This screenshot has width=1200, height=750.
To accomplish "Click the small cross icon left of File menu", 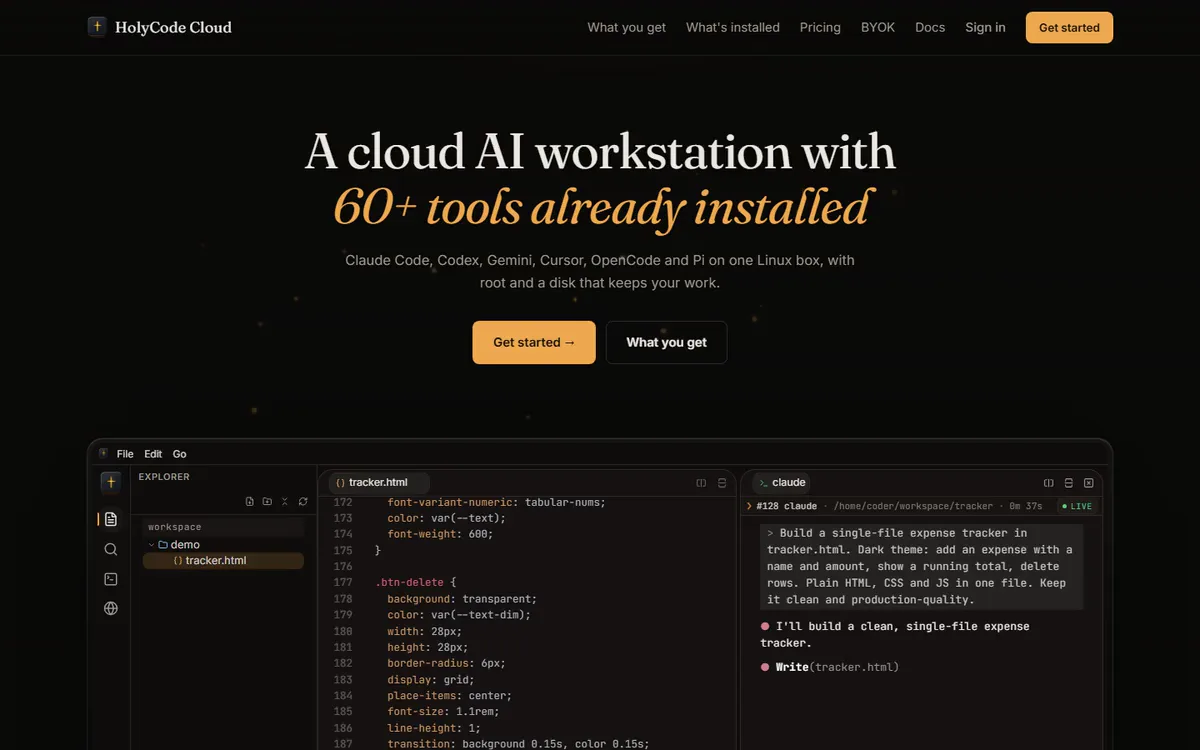I will point(103,453).
